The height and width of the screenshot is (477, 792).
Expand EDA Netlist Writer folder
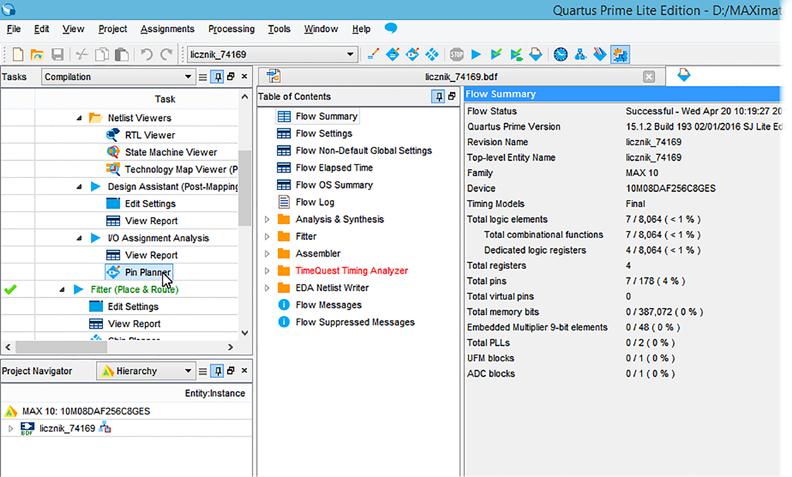267,288
